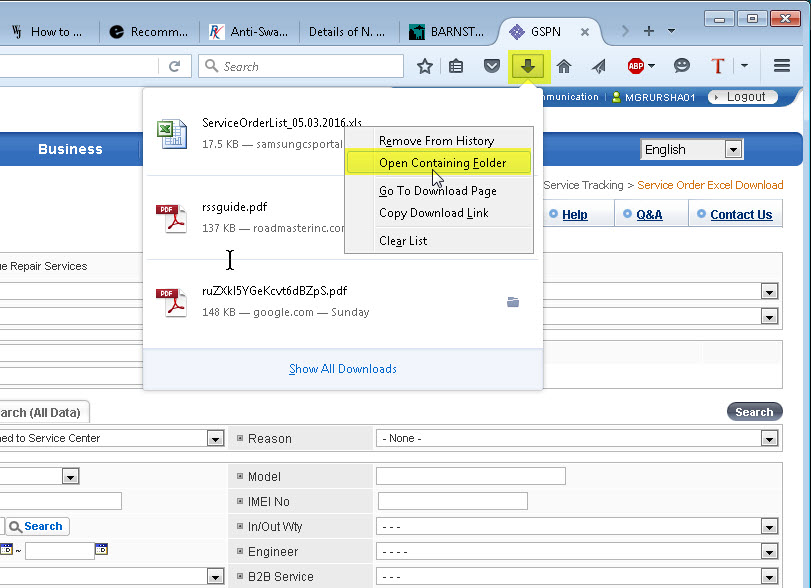811x588 pixels.
Task: Click the reload page icon
Action: (175, 66)
